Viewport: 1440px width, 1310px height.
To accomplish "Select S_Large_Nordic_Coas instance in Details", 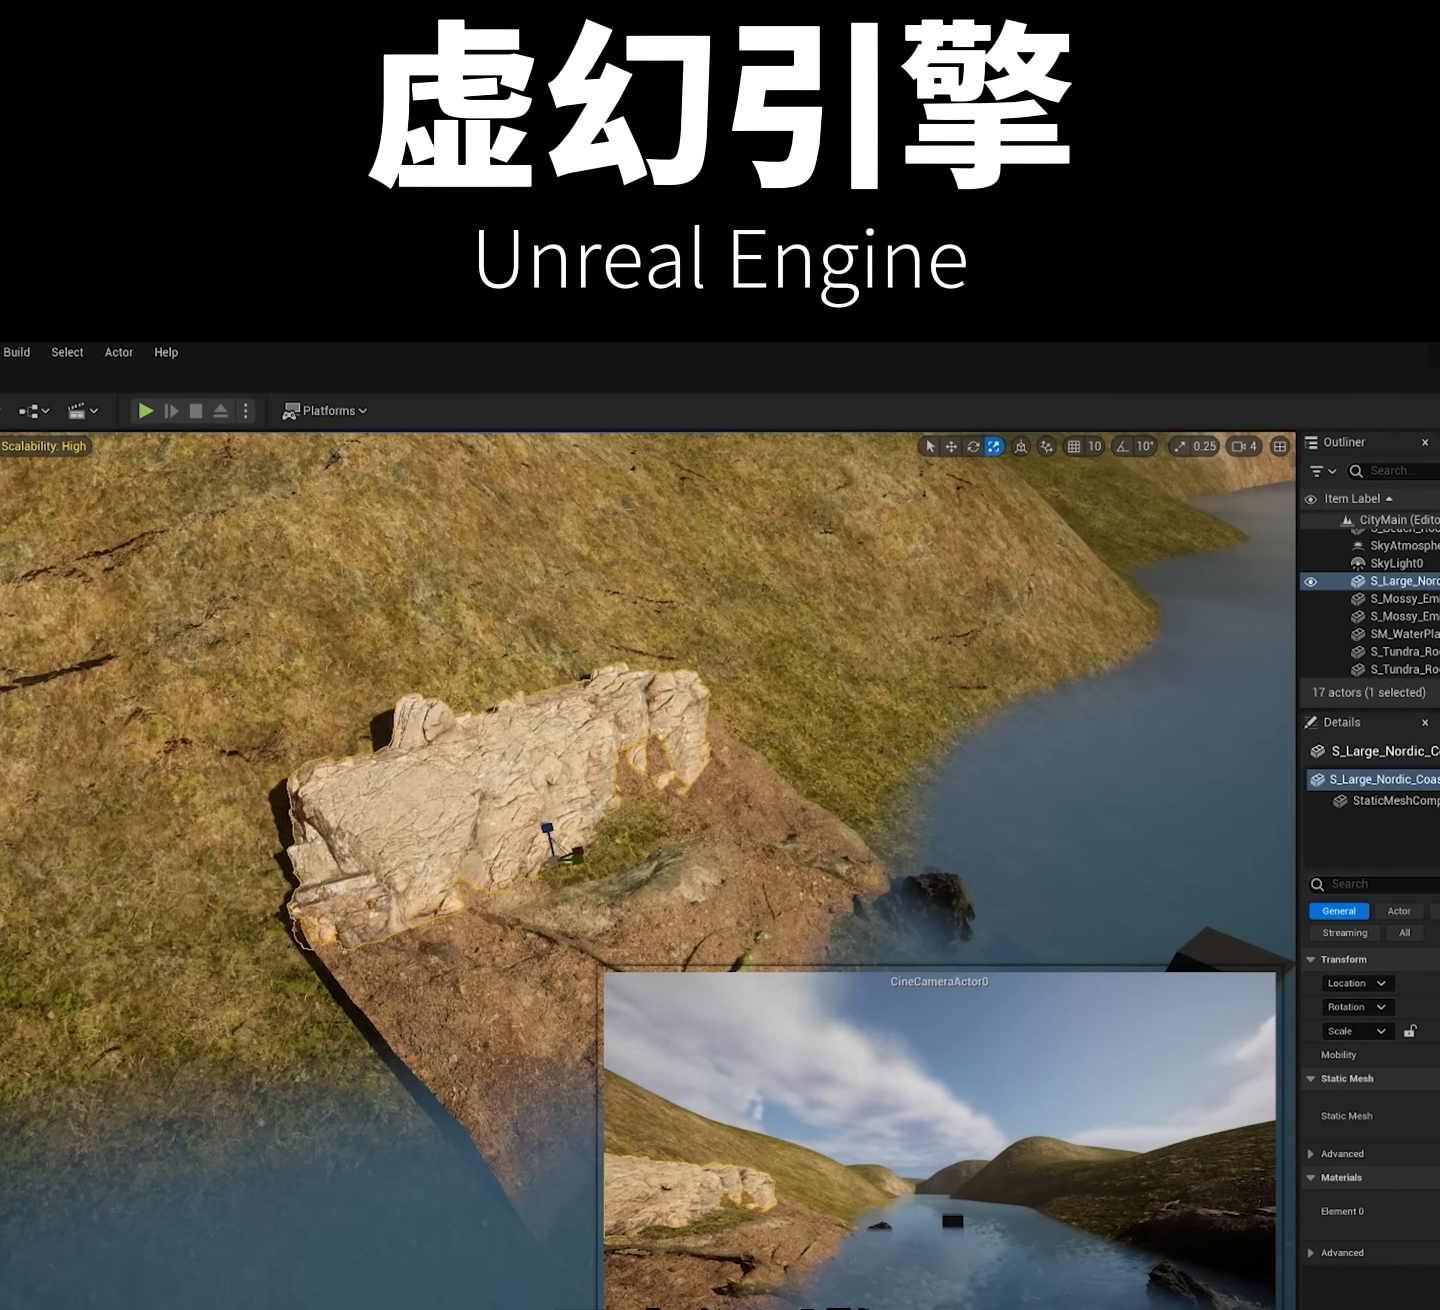I will (x=1374, y=779).
